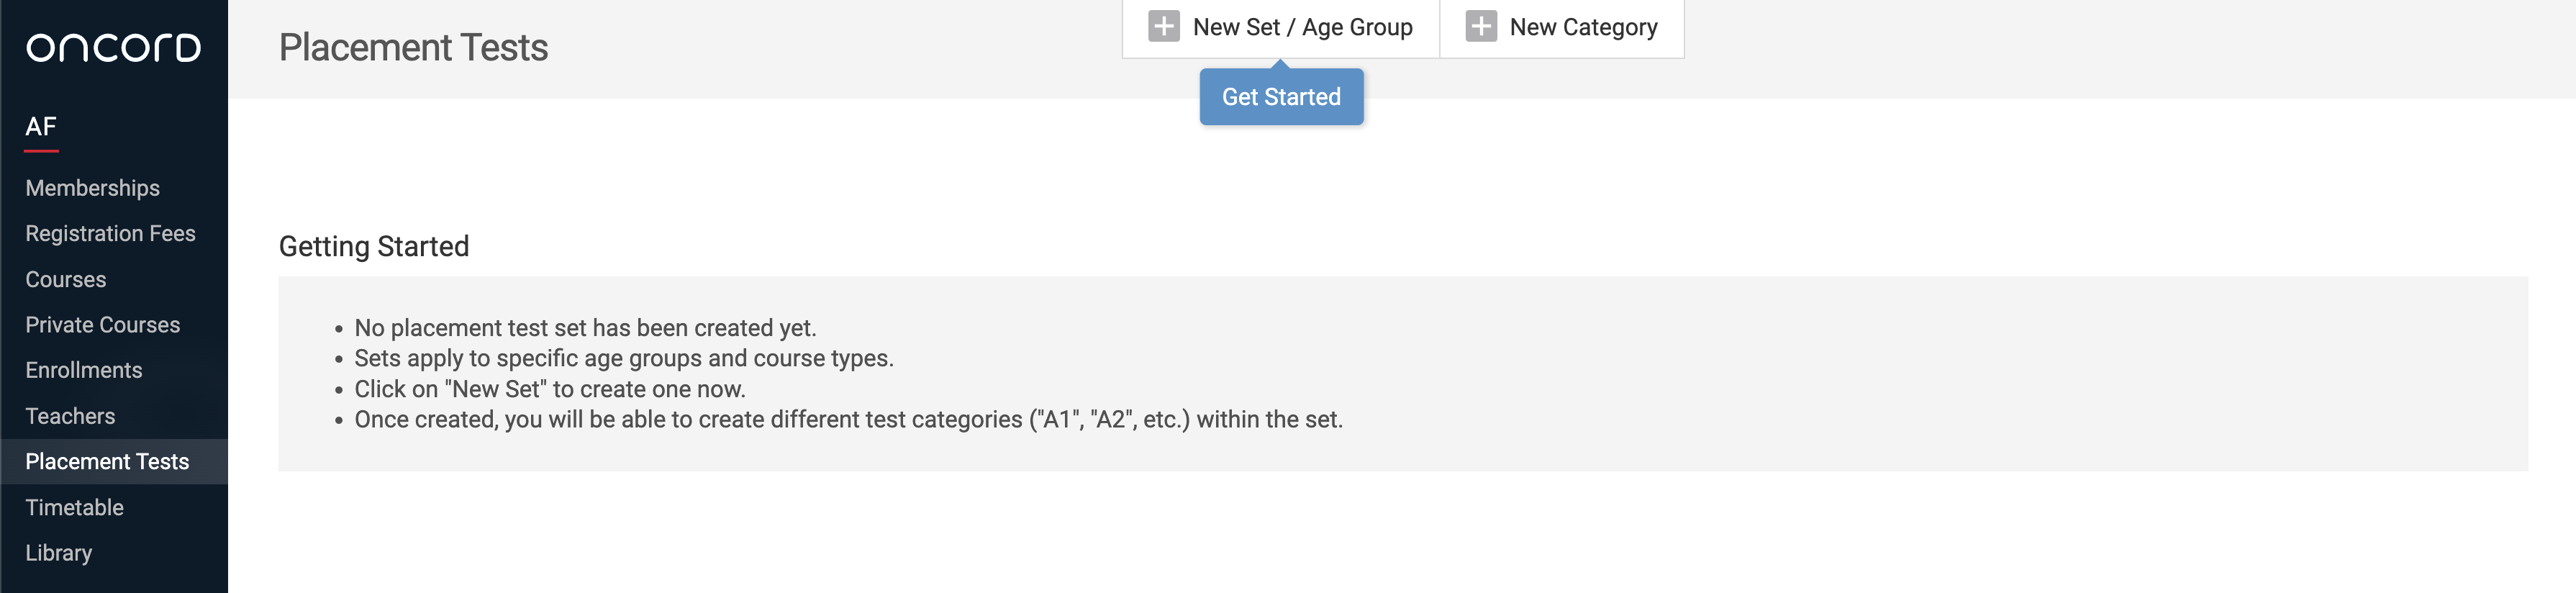Click the Getting Started heading
This screenshot has height=593, width=2576.
coord(373,246)
